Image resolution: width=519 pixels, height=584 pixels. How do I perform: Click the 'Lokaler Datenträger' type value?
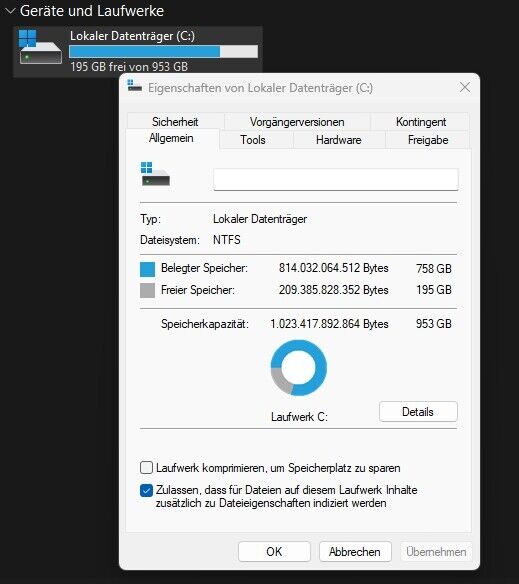[x=260, y=219]
